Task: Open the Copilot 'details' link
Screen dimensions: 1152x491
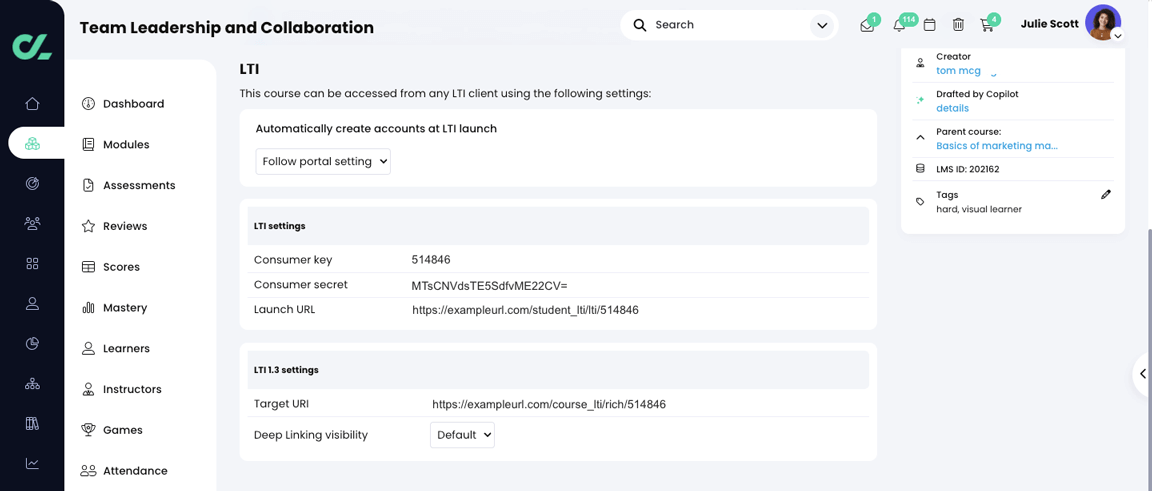Action: click(x=952, y=108)
